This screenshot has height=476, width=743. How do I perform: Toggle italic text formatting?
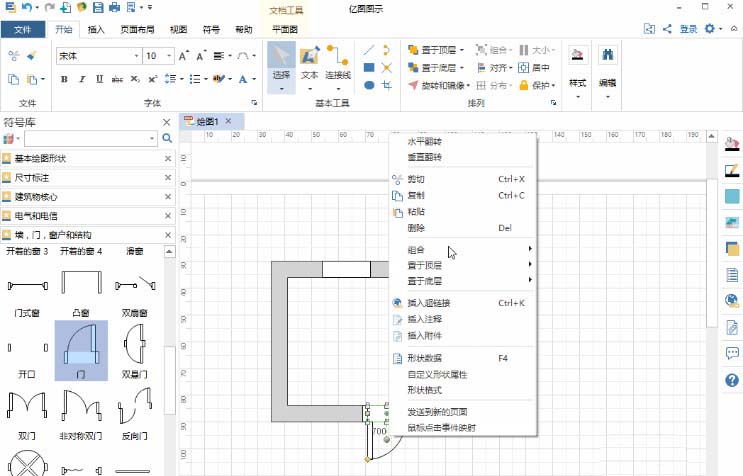click(x=80, y=79)
